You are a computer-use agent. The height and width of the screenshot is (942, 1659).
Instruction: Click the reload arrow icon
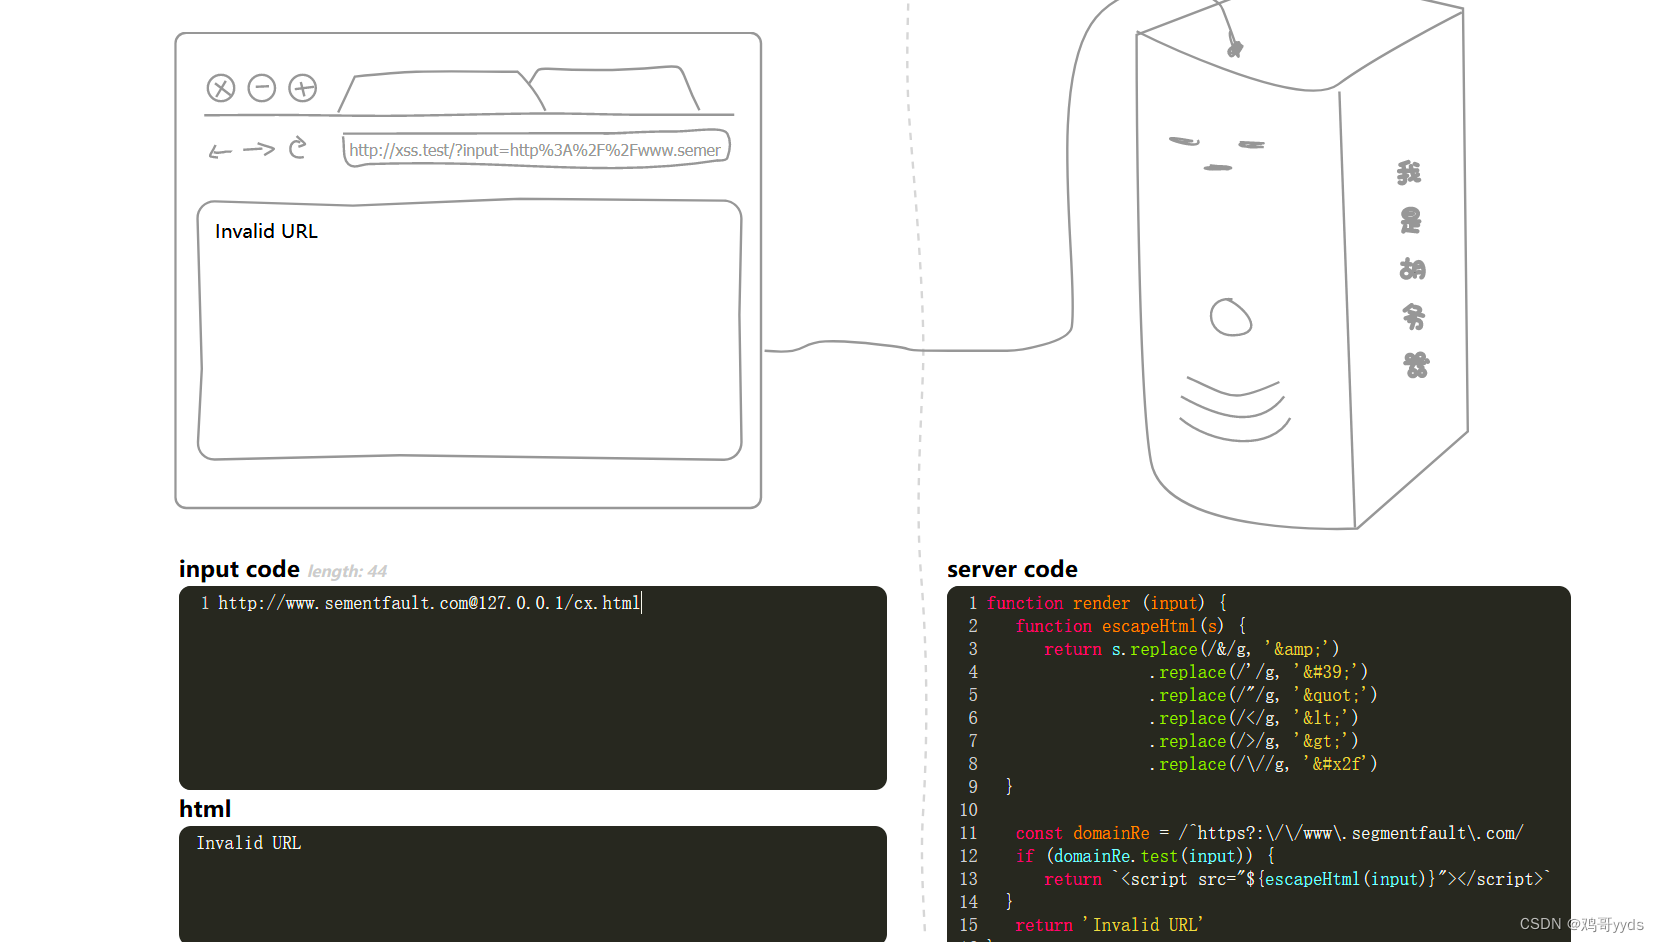point(297,148)
